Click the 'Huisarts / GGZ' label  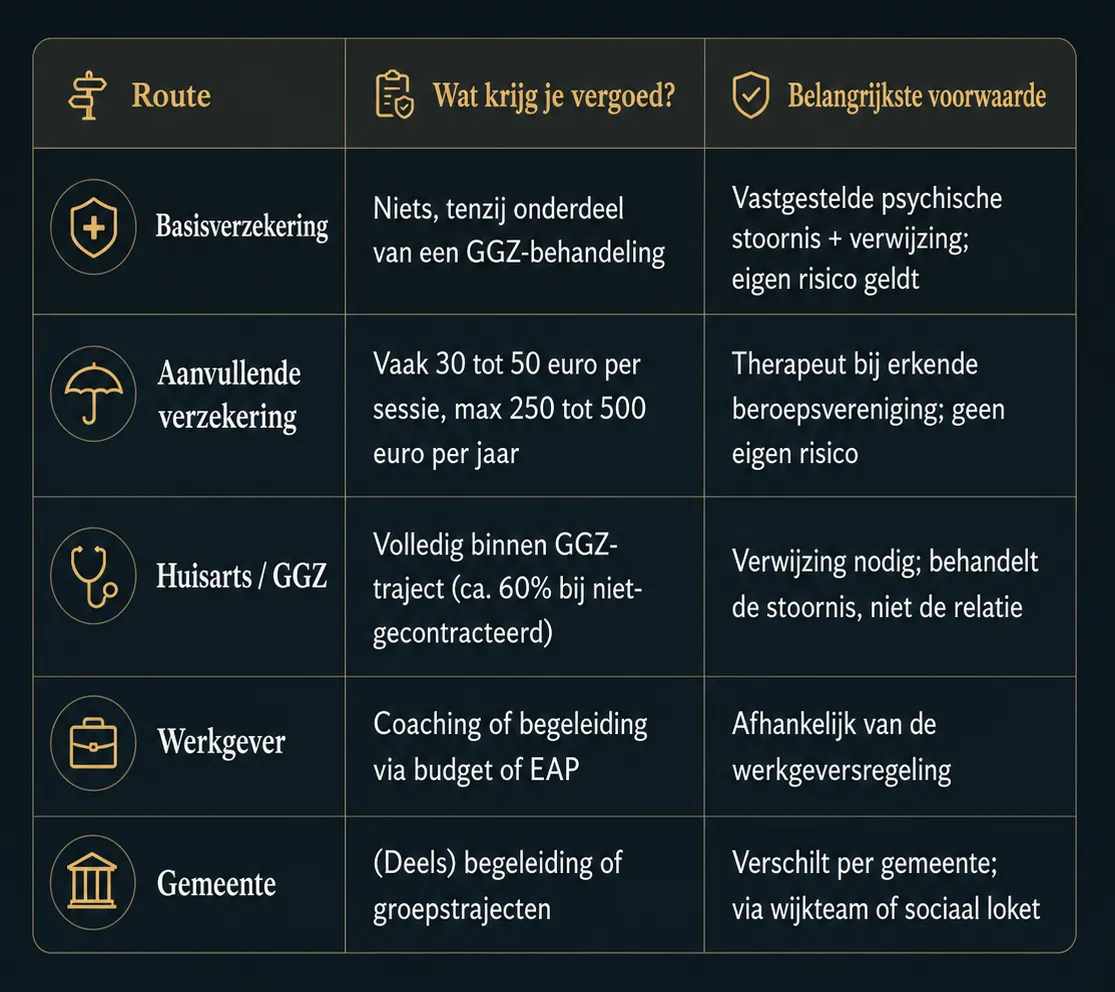pos(242,575)
